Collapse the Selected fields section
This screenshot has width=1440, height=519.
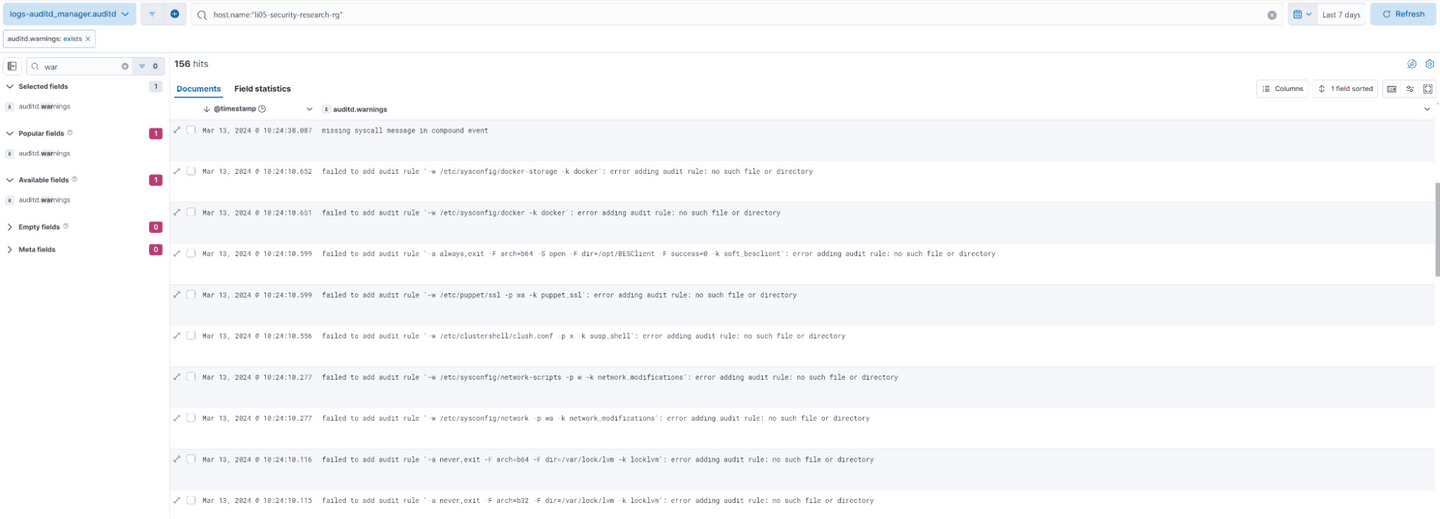10,87
